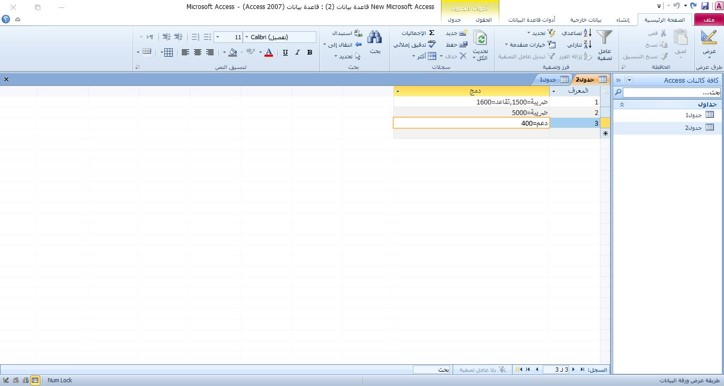
Task: Collapse the navigation pane with shutter button
Action: point(618,80)
